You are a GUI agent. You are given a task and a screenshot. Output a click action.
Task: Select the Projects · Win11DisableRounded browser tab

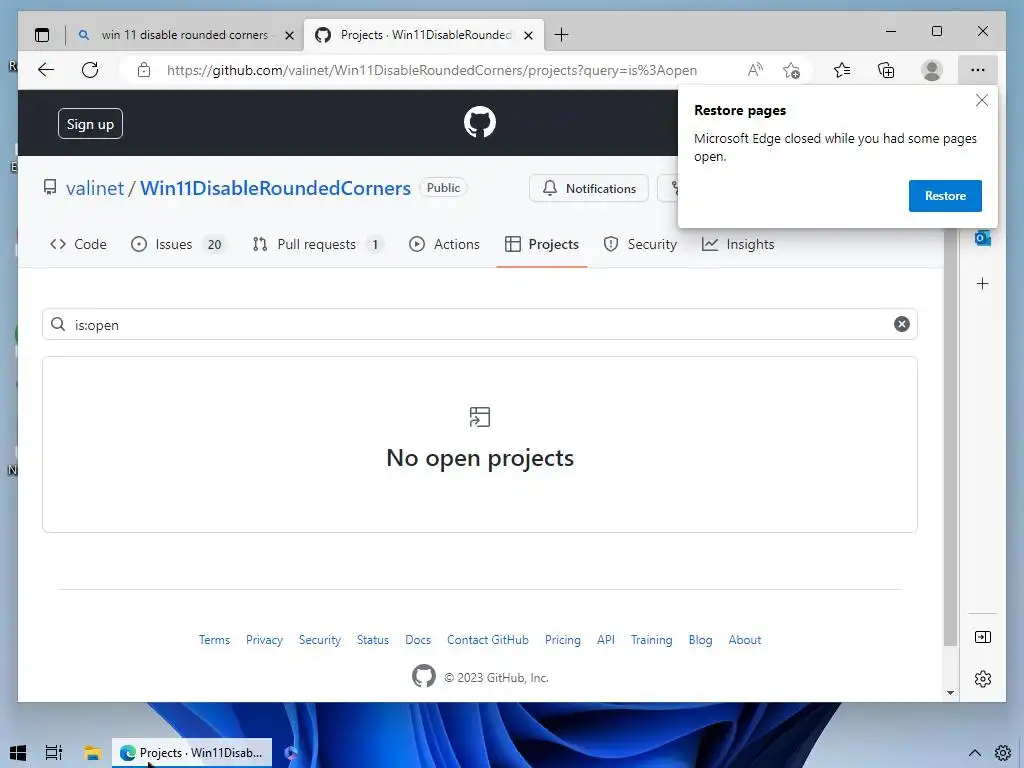424,35
